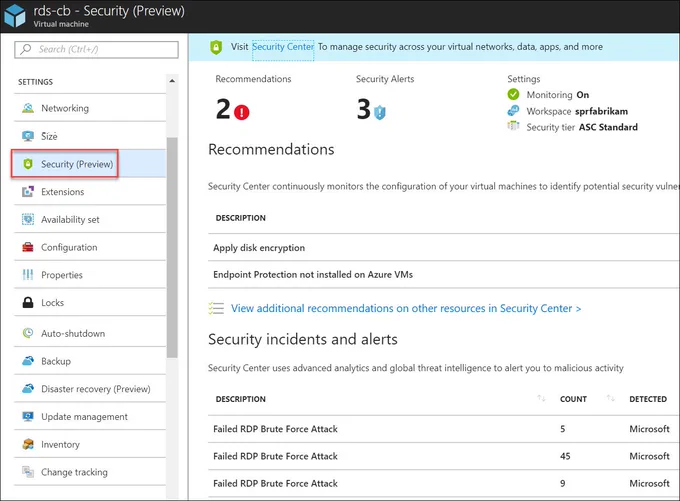Click the Recommendations count 2
680x501 pixels.
[223, 109]
